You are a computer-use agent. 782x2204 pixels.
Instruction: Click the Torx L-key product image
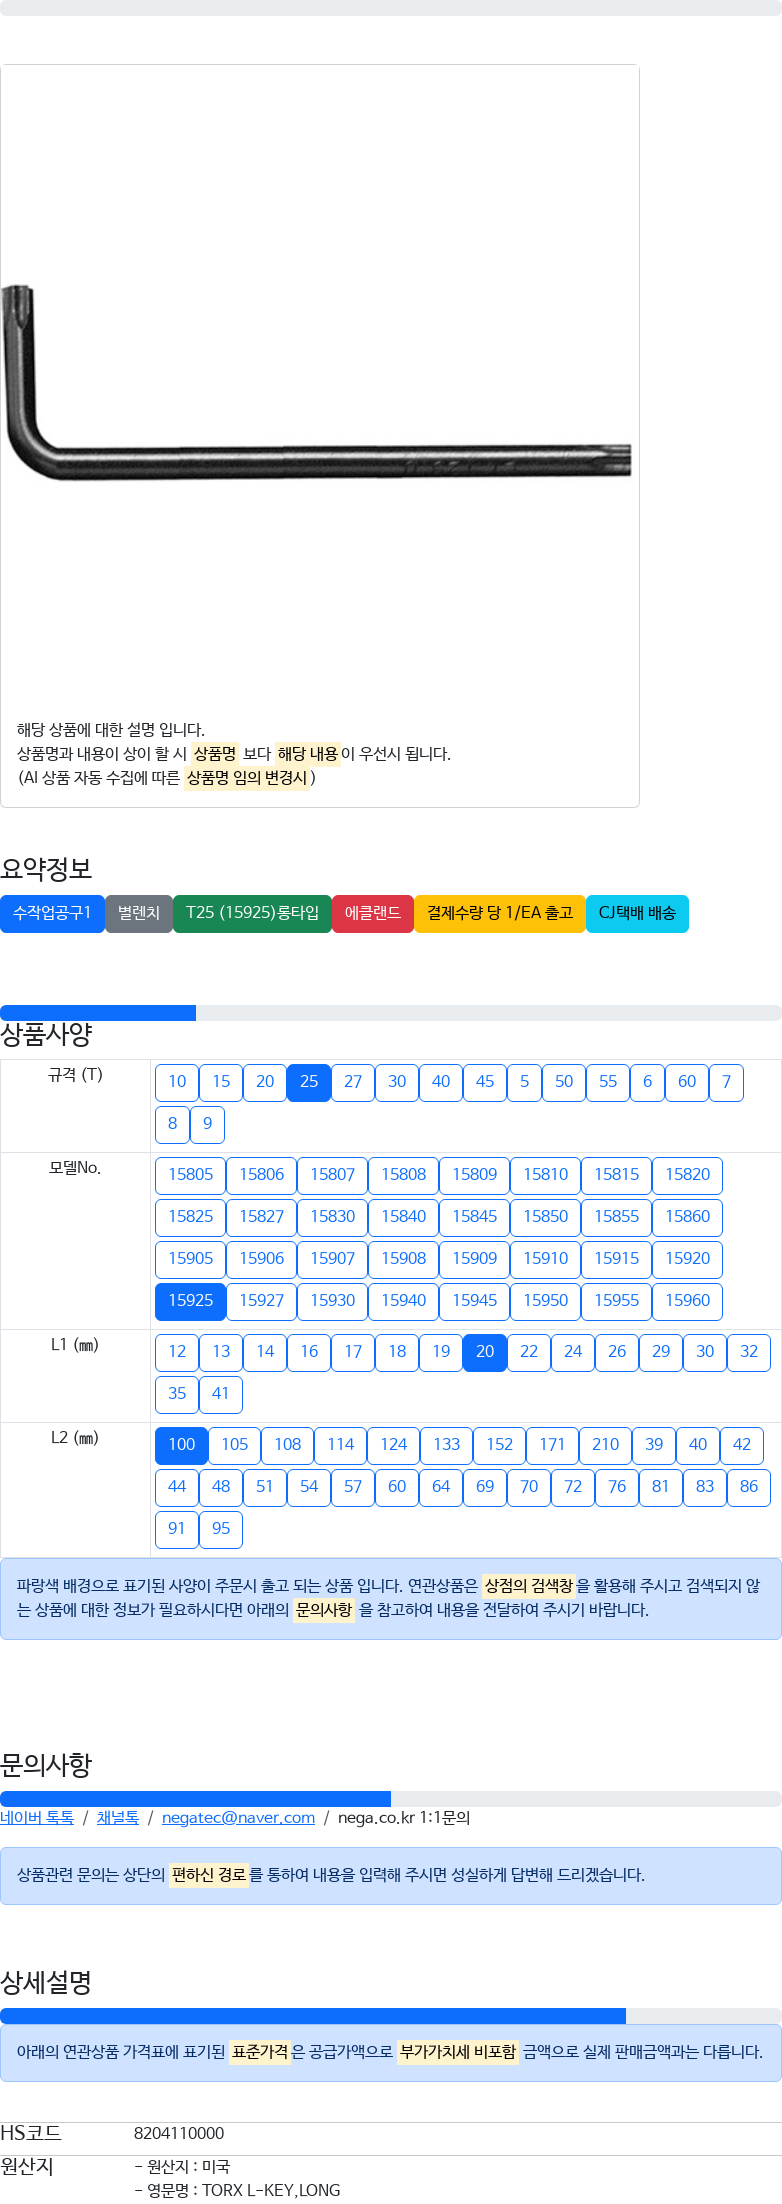tap(316, 383)
